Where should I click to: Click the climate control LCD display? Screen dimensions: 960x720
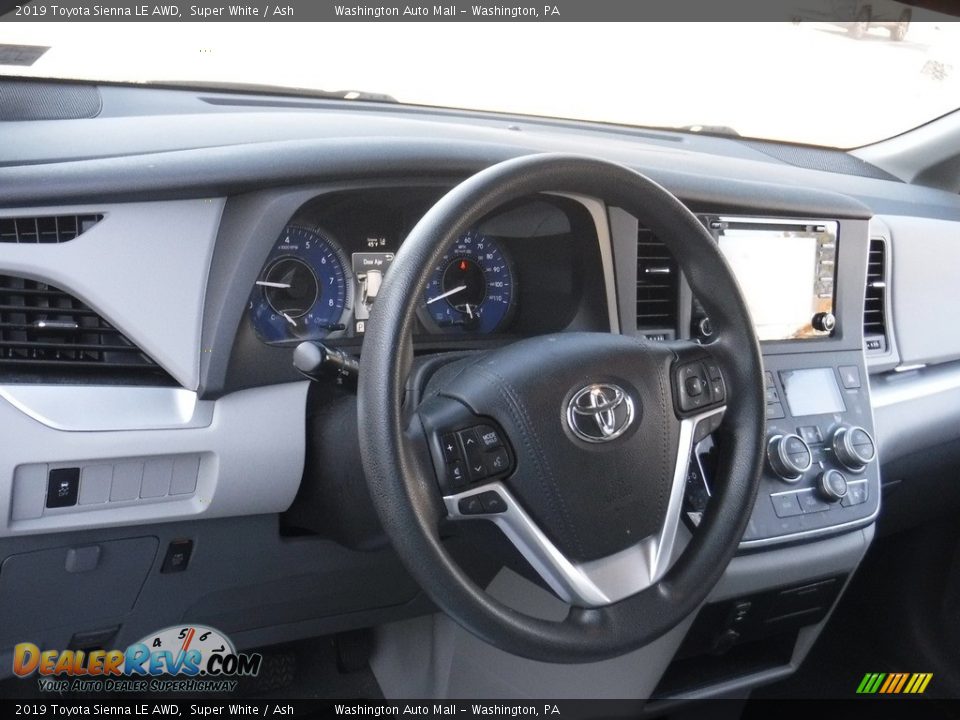click(x=812, y=392)
